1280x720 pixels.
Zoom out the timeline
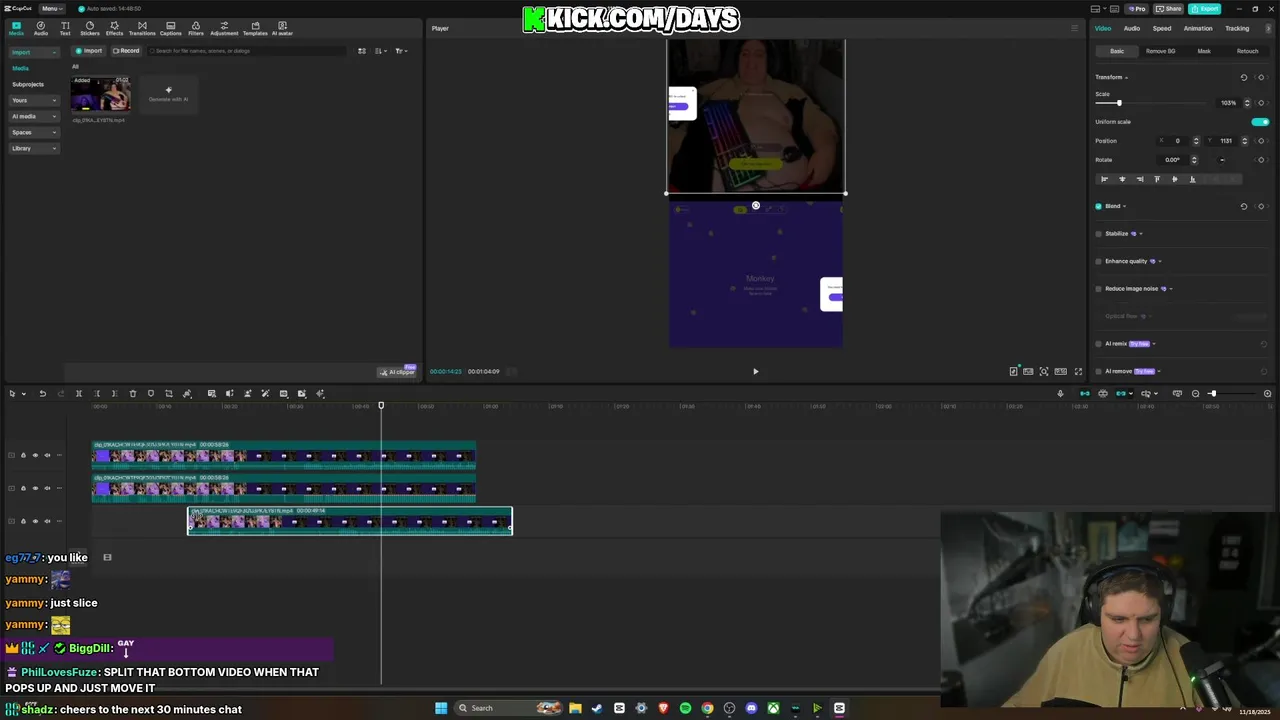pyautogui.click(x=1195, y=394)
